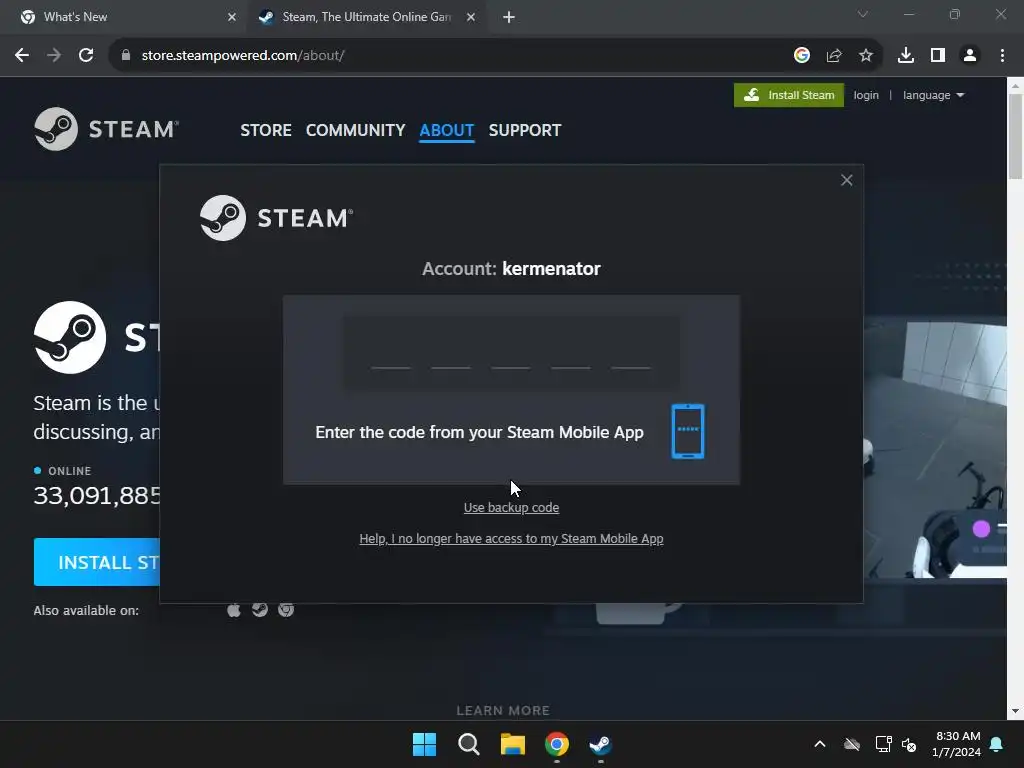
Task: Click the blue mobile phone icon
Action: [x=688, y=432]
